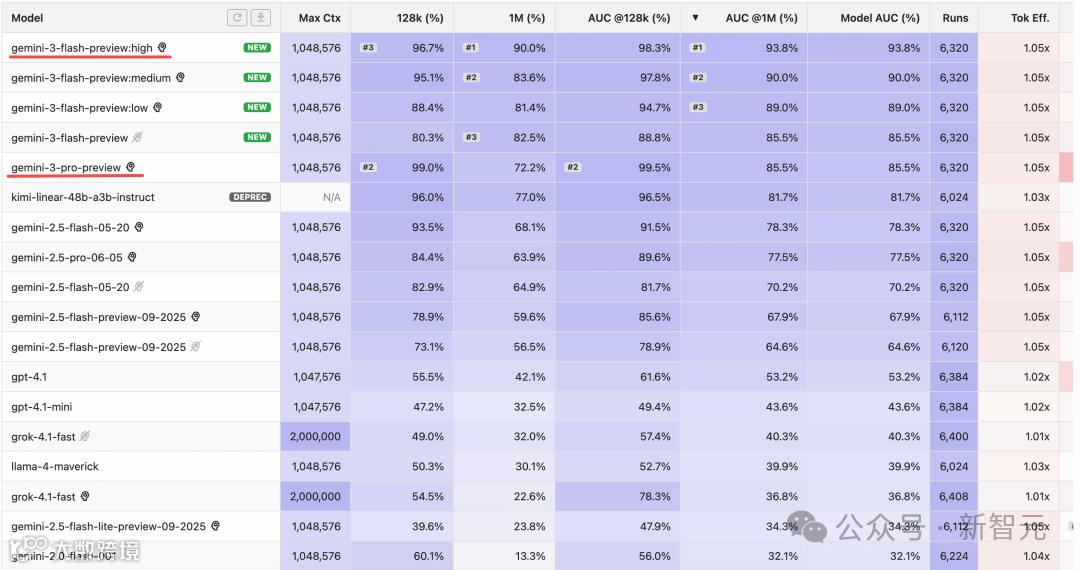This screenshot has height=570, width=1080.
Task: Click the 6,400 Runs cell
Action: pos(954,436)
